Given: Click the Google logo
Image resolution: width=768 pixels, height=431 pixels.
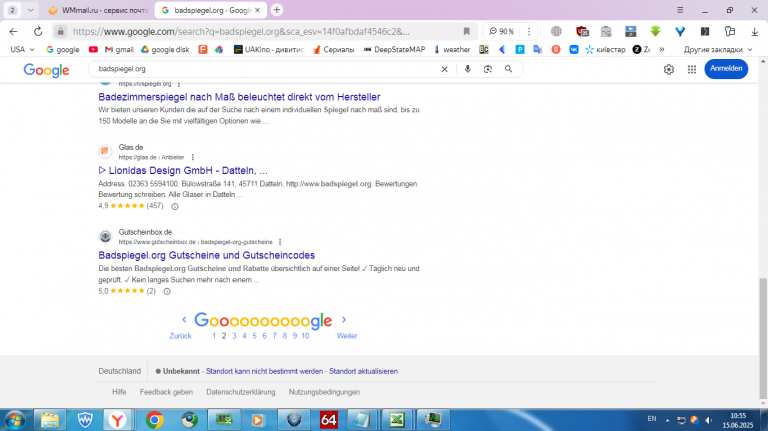Looking at the screenshot, I should coord(47,70).
